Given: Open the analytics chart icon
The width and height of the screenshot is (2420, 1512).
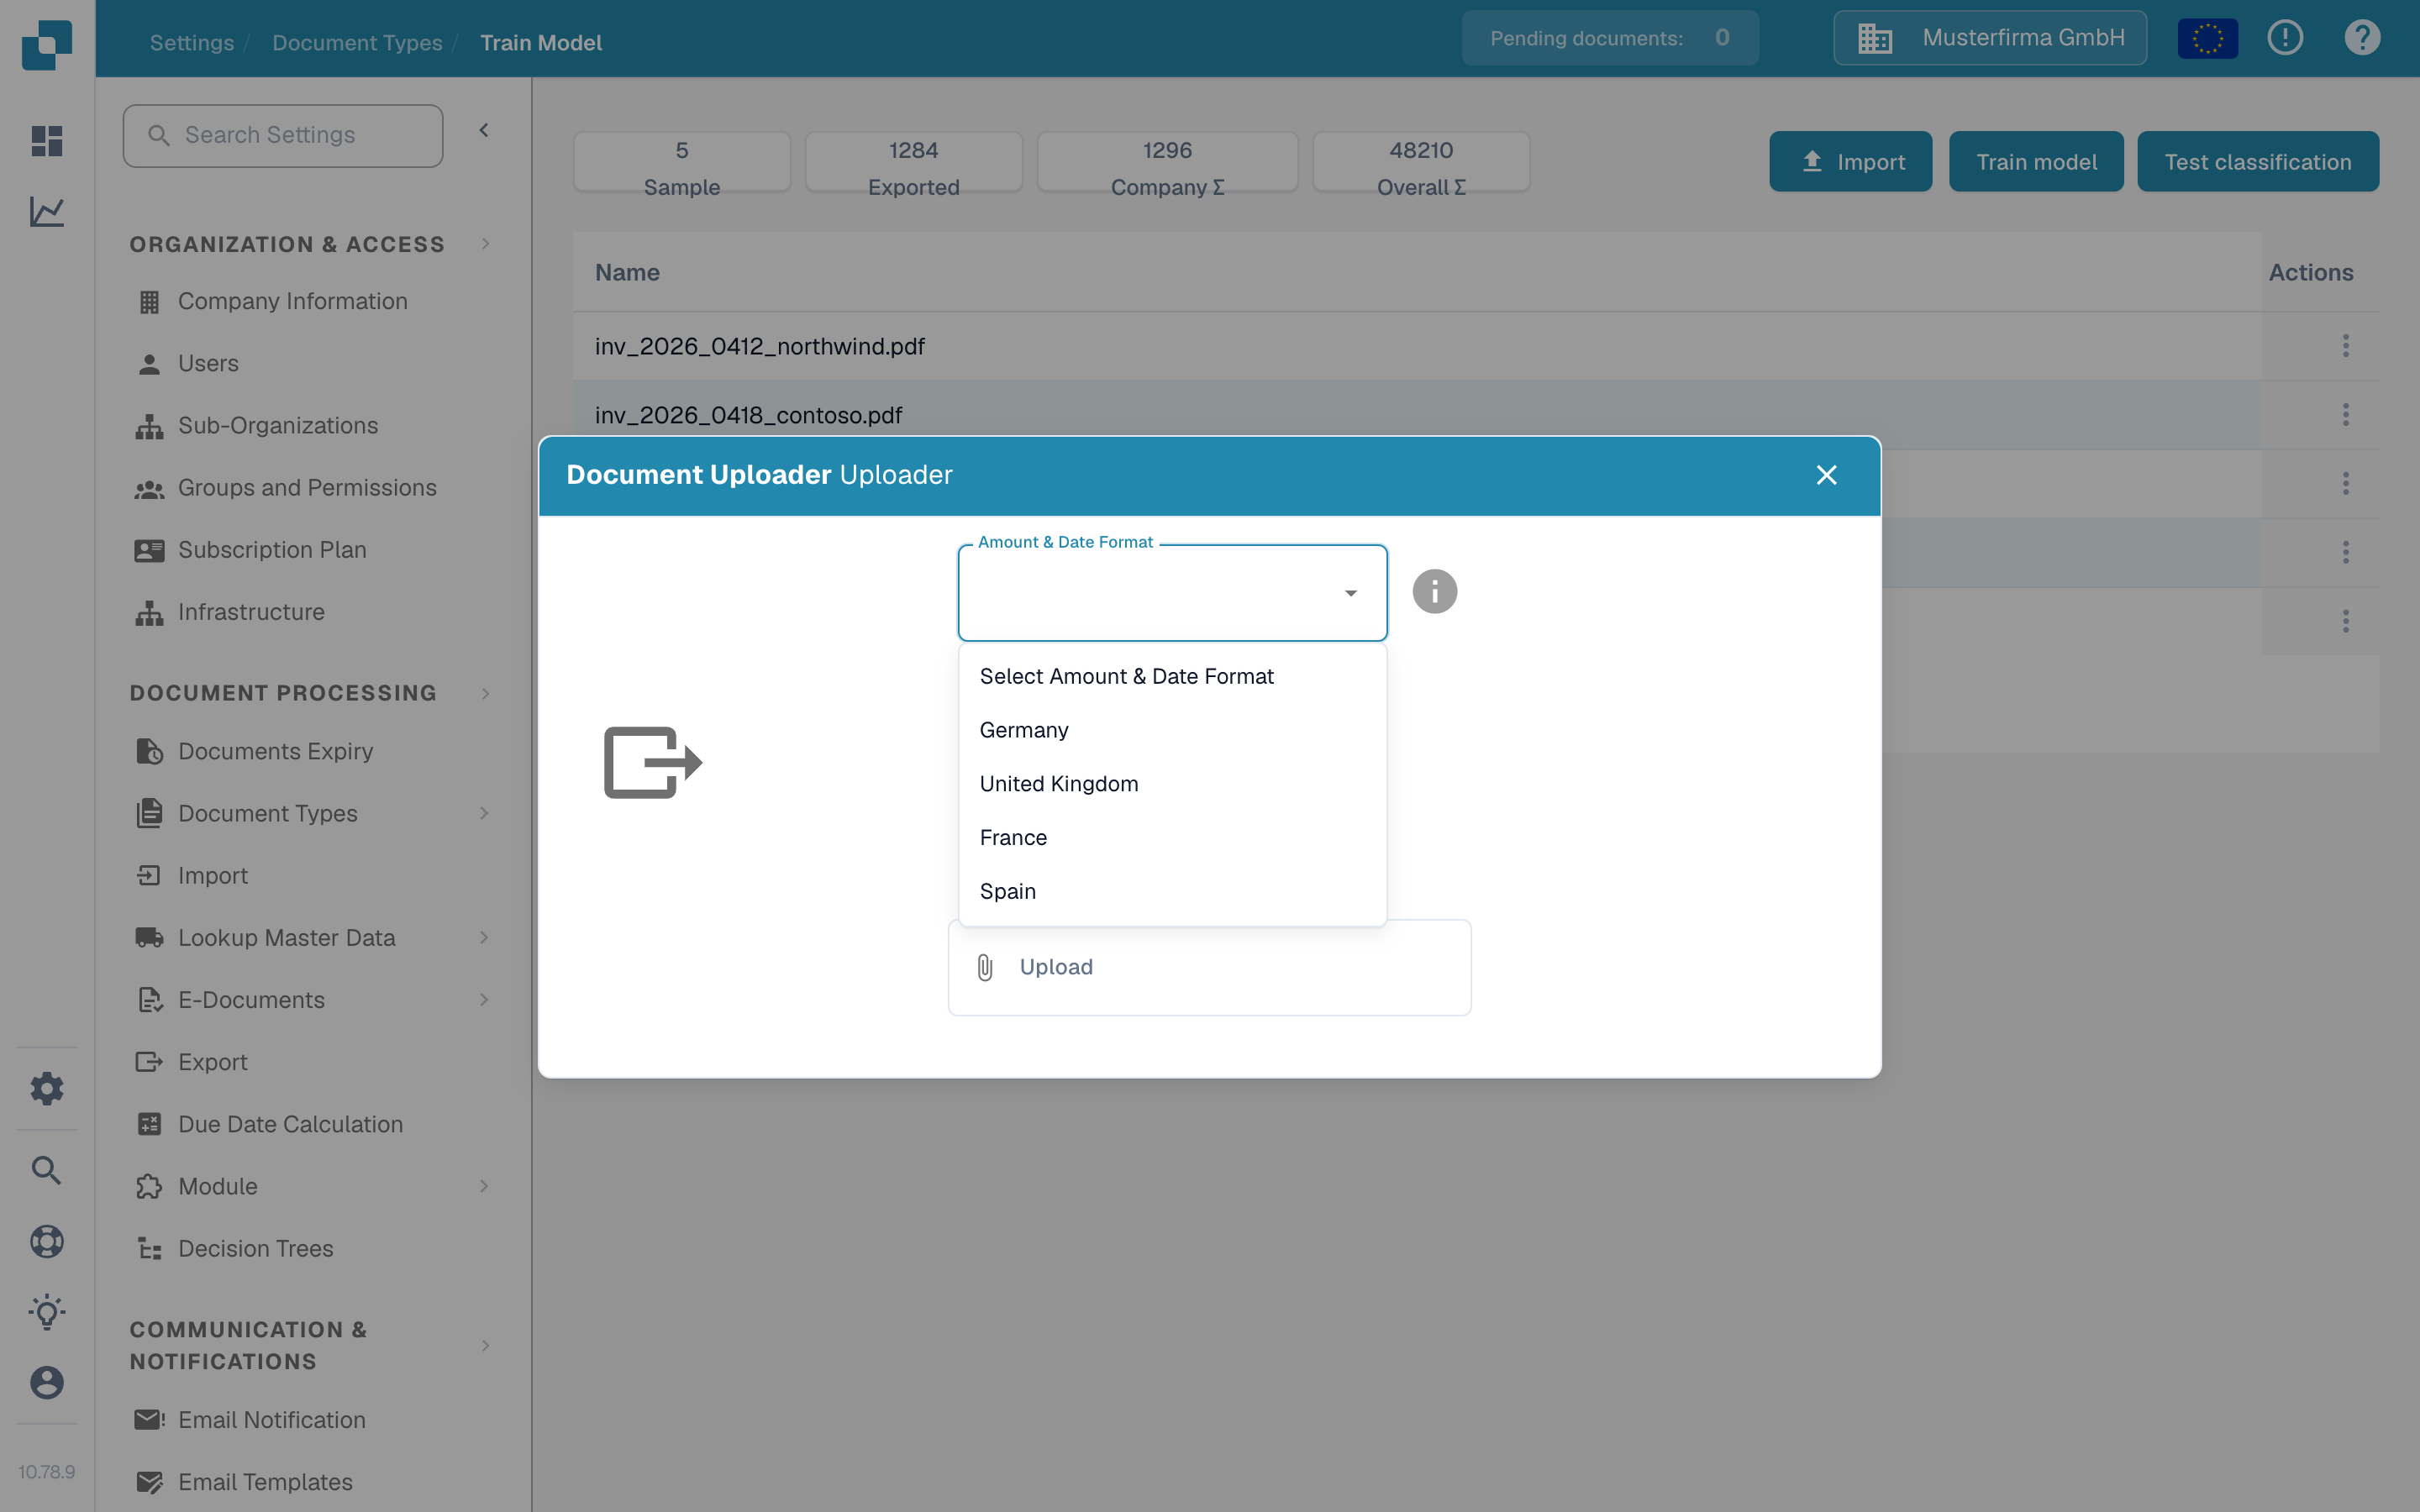Looking at the screenshot, I should (47, 211).
